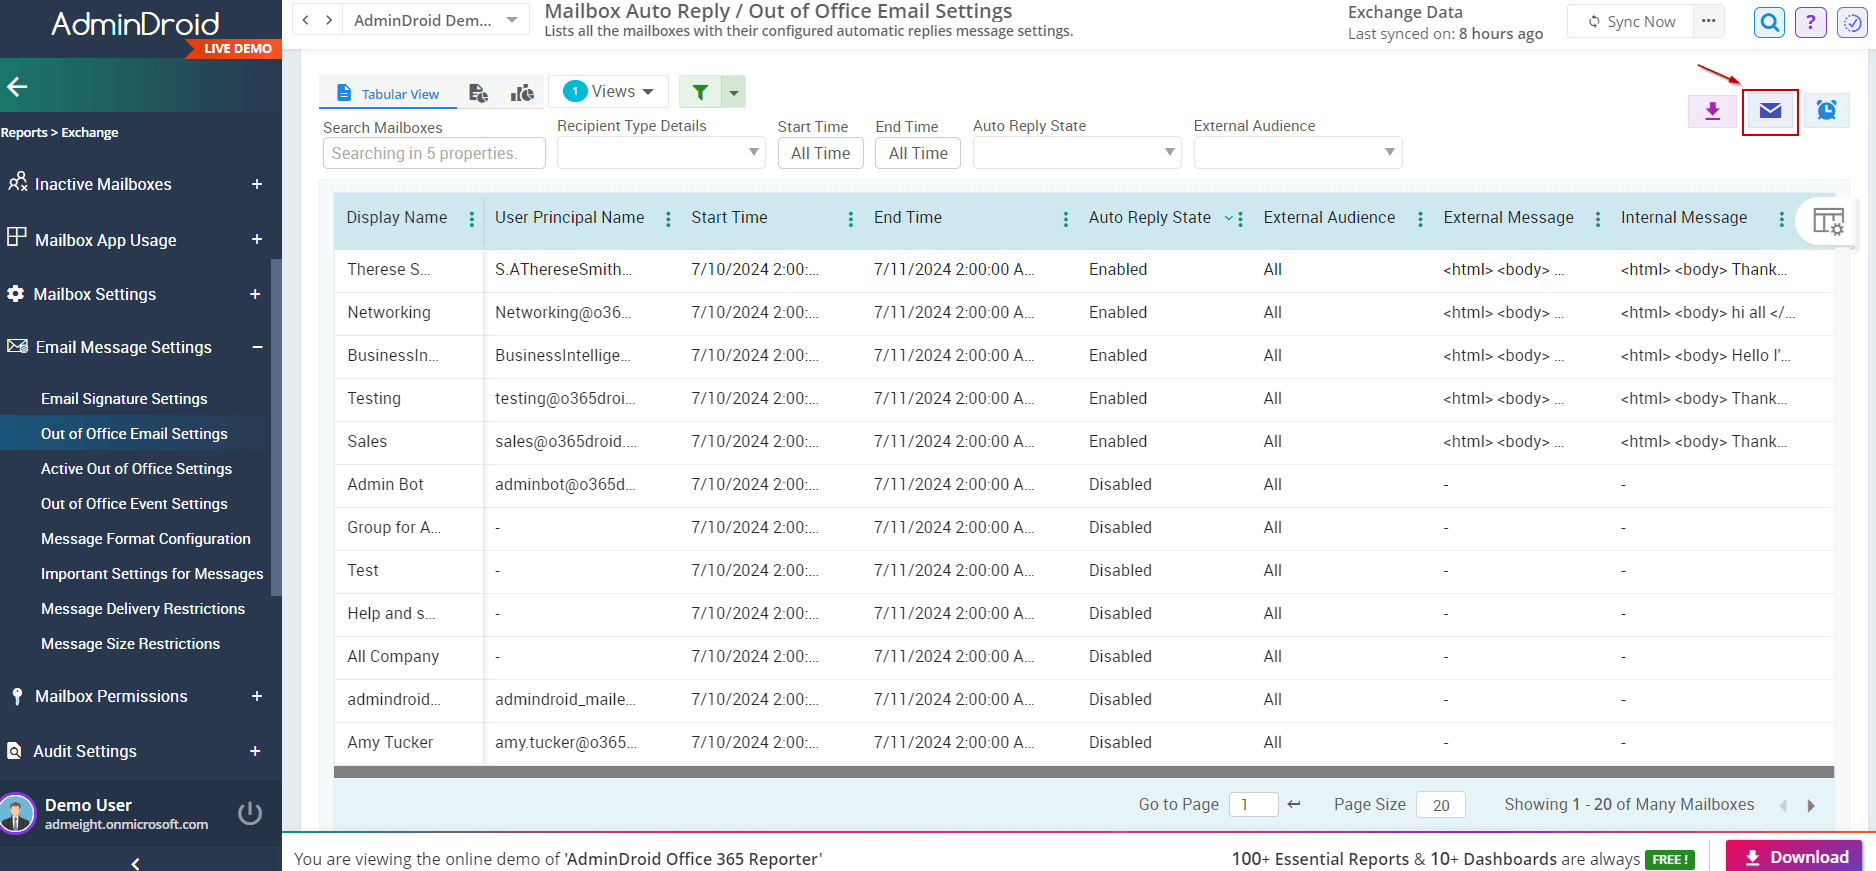
Task: Click the magnifier search icon in header
Action: click(1769, 22)
